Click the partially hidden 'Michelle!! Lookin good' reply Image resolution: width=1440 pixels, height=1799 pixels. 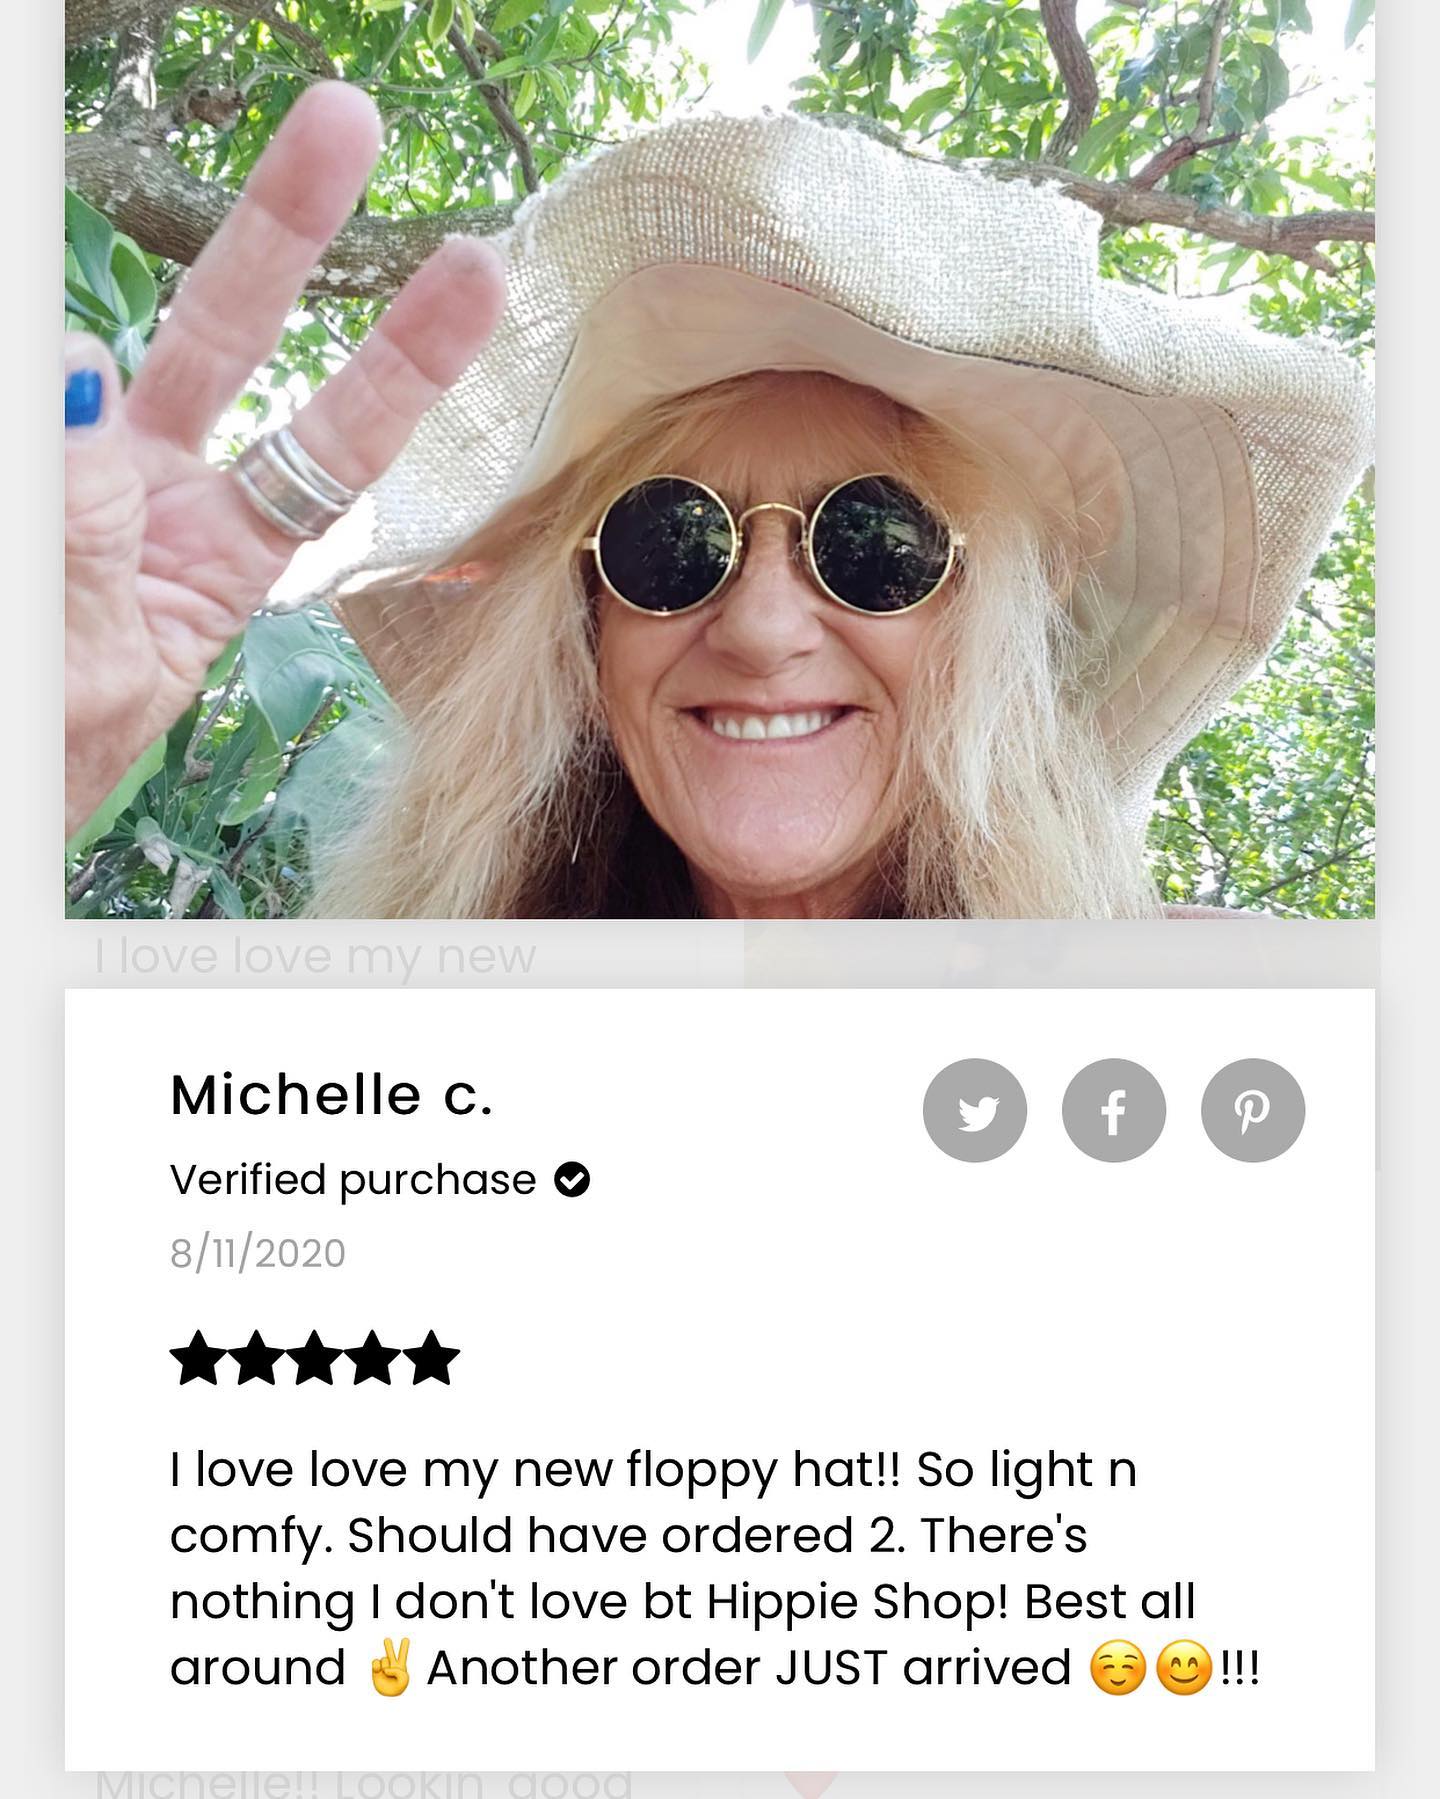365,1784
